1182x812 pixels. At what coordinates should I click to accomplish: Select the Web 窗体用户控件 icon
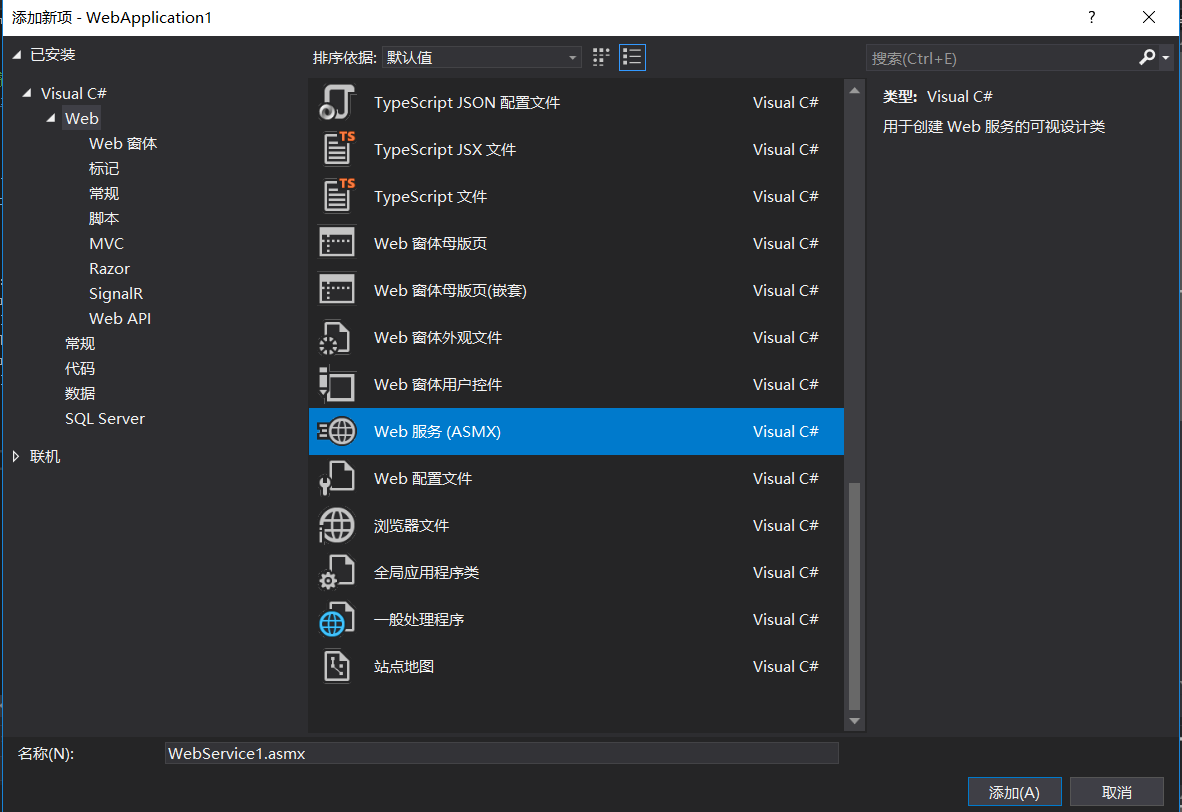pos(337,384)
